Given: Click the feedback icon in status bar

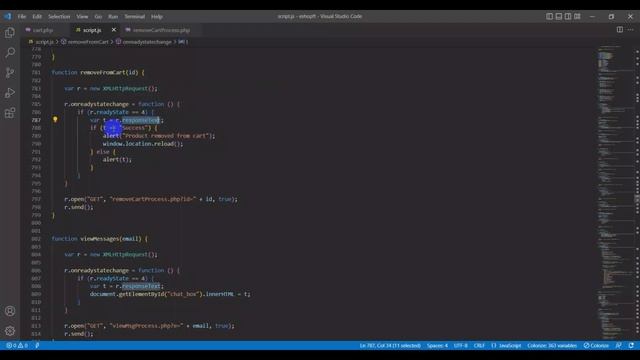Looking at the screenshot, I should point(619,345).
